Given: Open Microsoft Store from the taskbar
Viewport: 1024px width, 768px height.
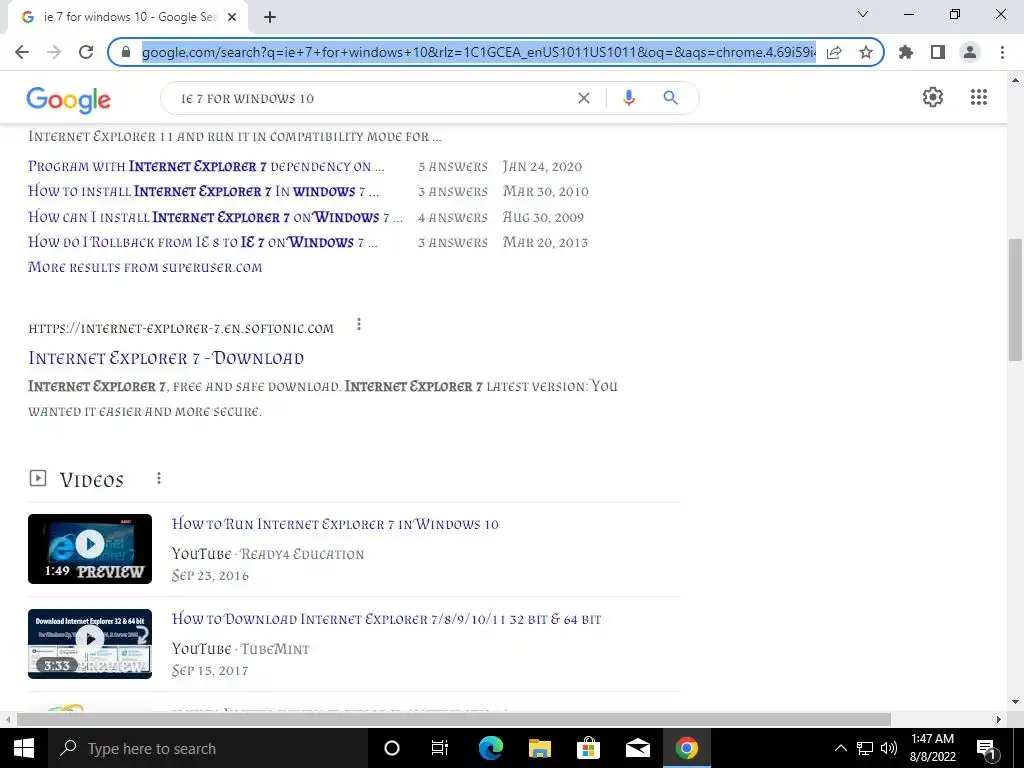Looking at the screenshot, I should [x=588, y=748].
